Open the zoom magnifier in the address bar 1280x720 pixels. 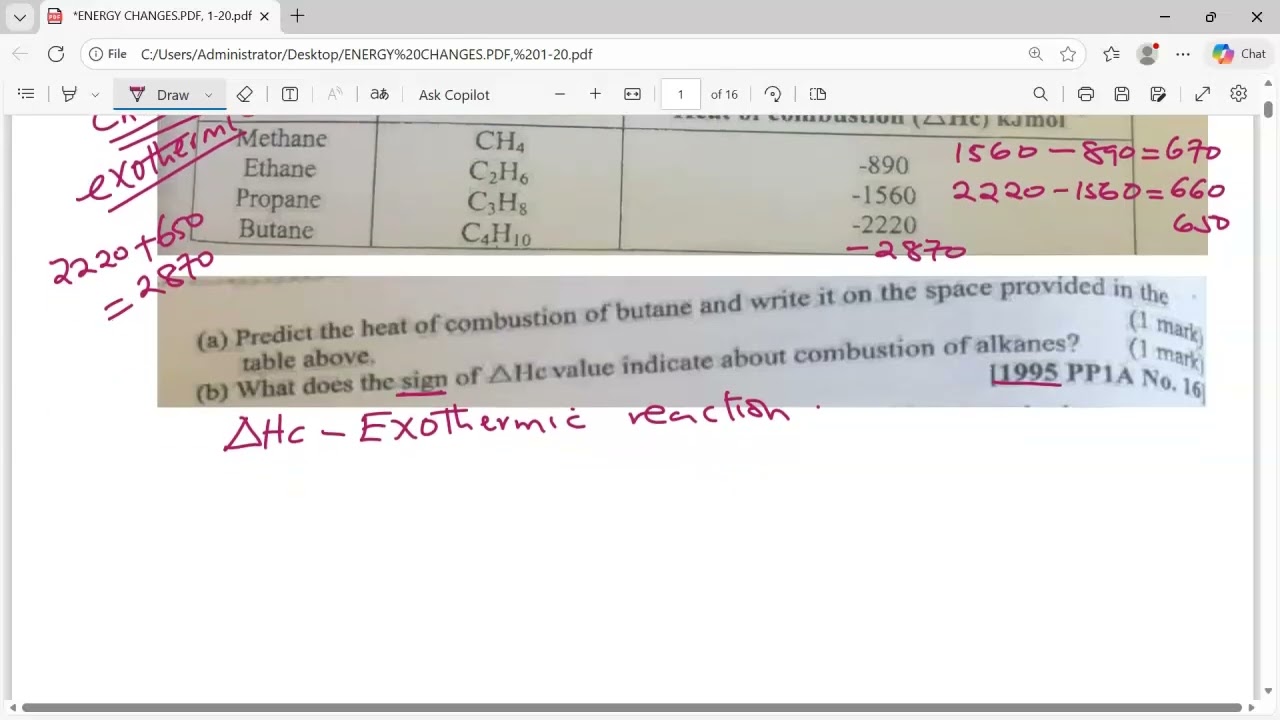point(1036,54)
